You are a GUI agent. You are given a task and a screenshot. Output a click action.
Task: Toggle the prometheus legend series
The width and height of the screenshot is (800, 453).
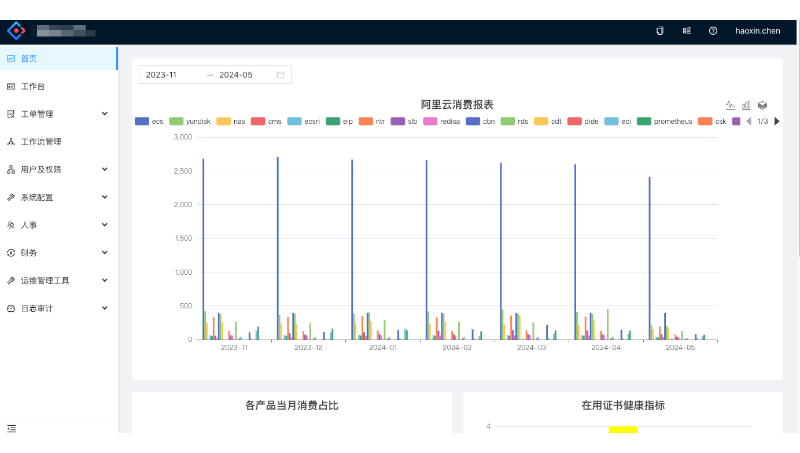(x=665, y=121)
